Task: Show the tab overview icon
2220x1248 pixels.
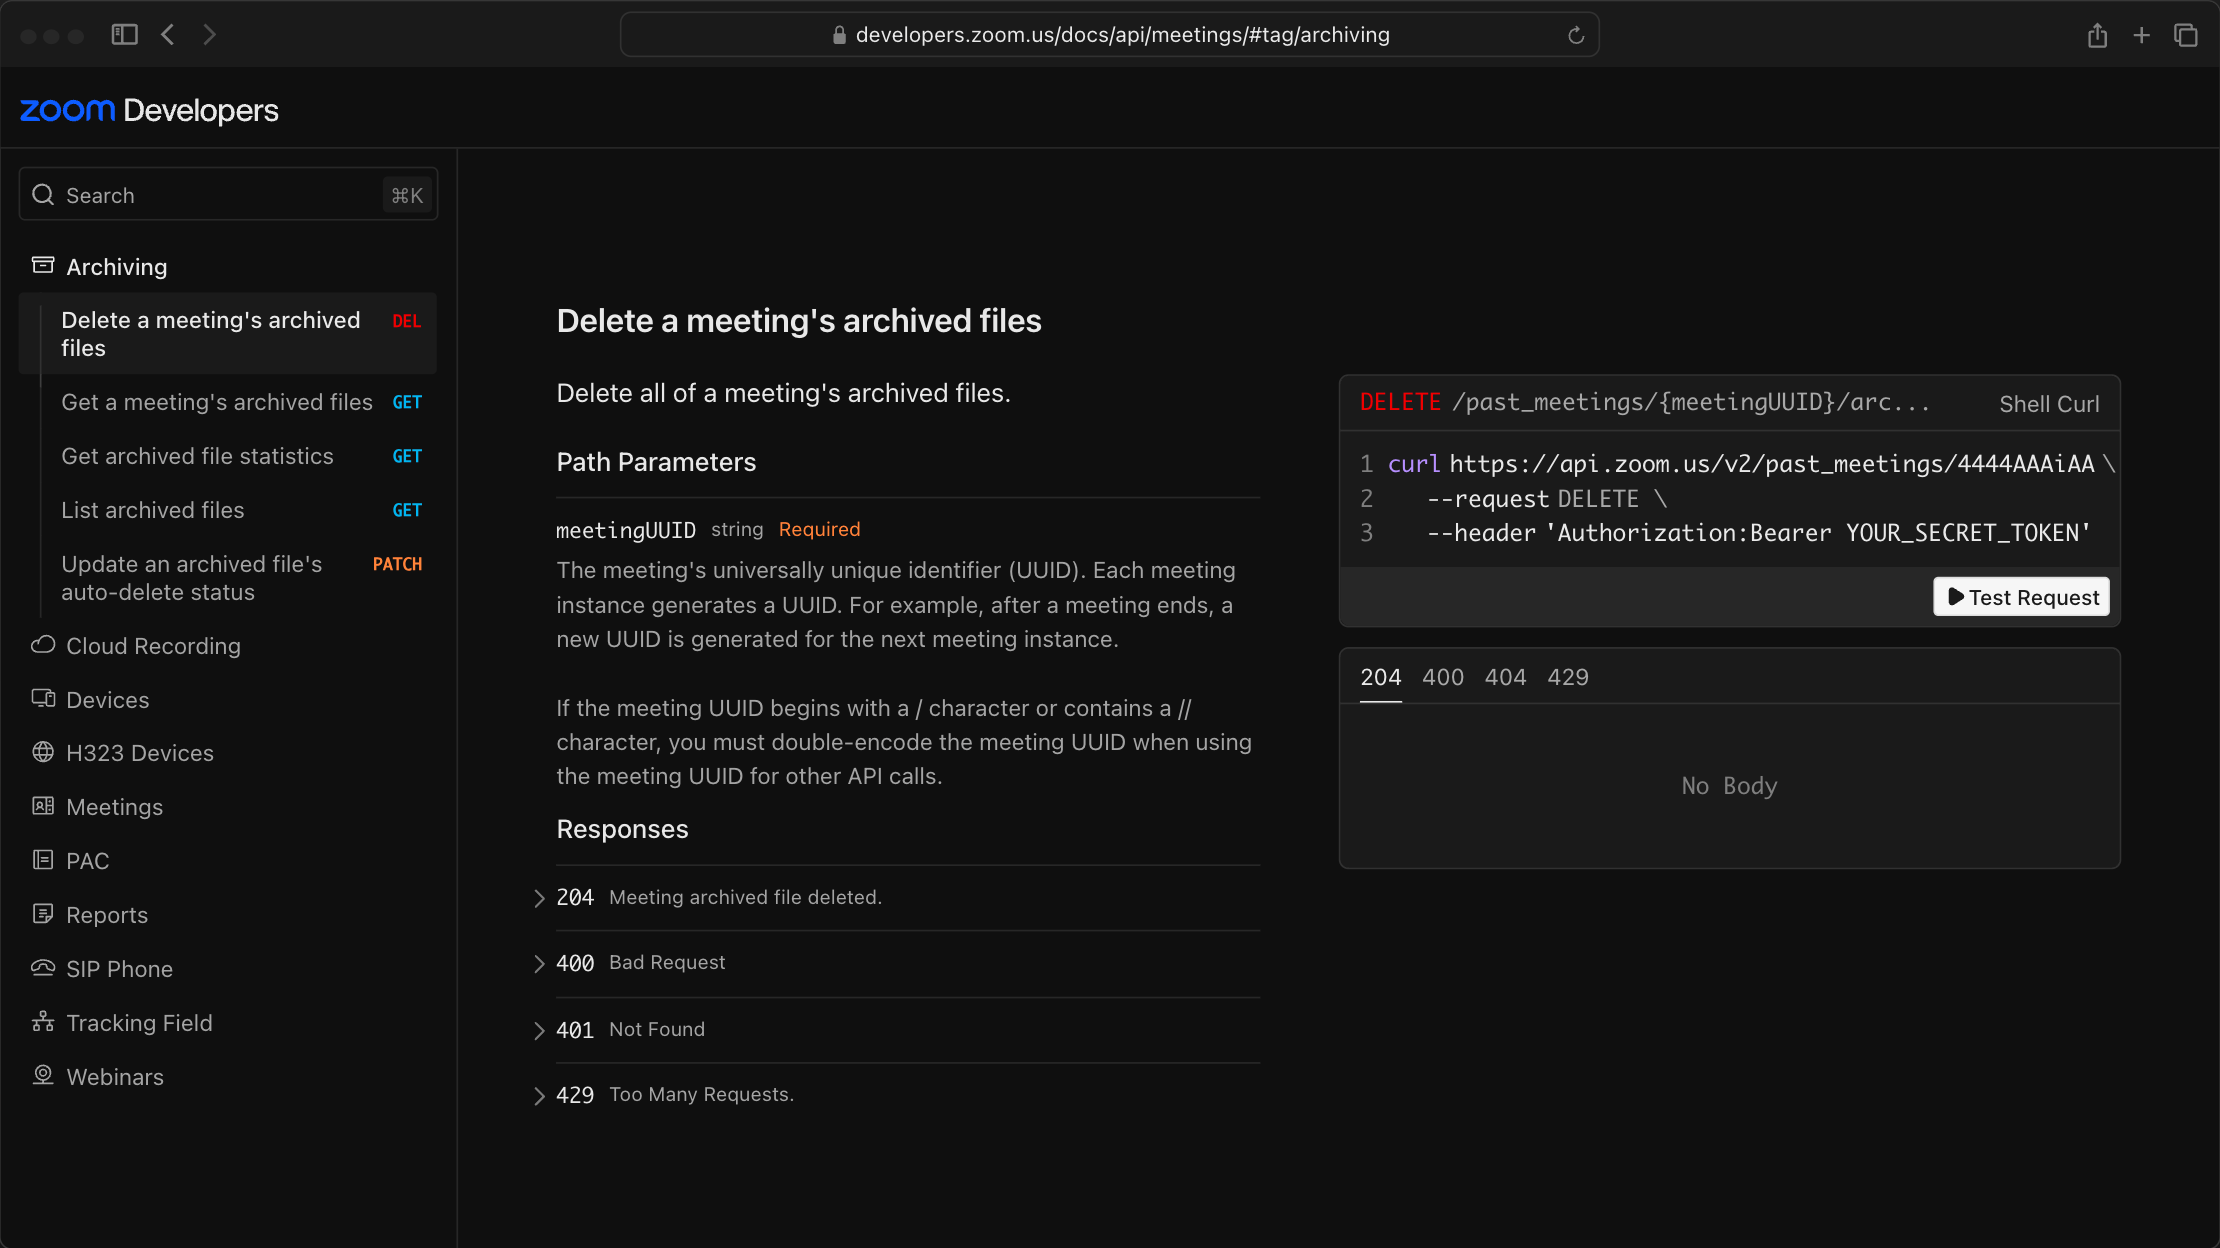Action: tap(2186, 35)
